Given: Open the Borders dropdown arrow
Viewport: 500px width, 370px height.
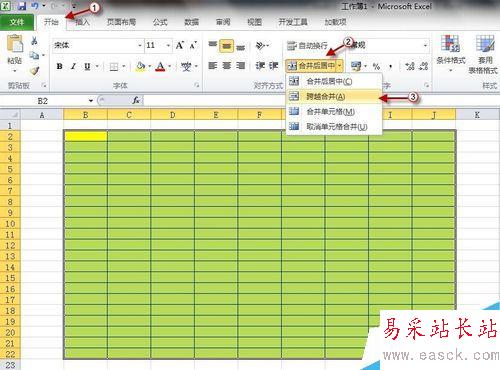Looking at the screenshot, I should tap(124, 67).
